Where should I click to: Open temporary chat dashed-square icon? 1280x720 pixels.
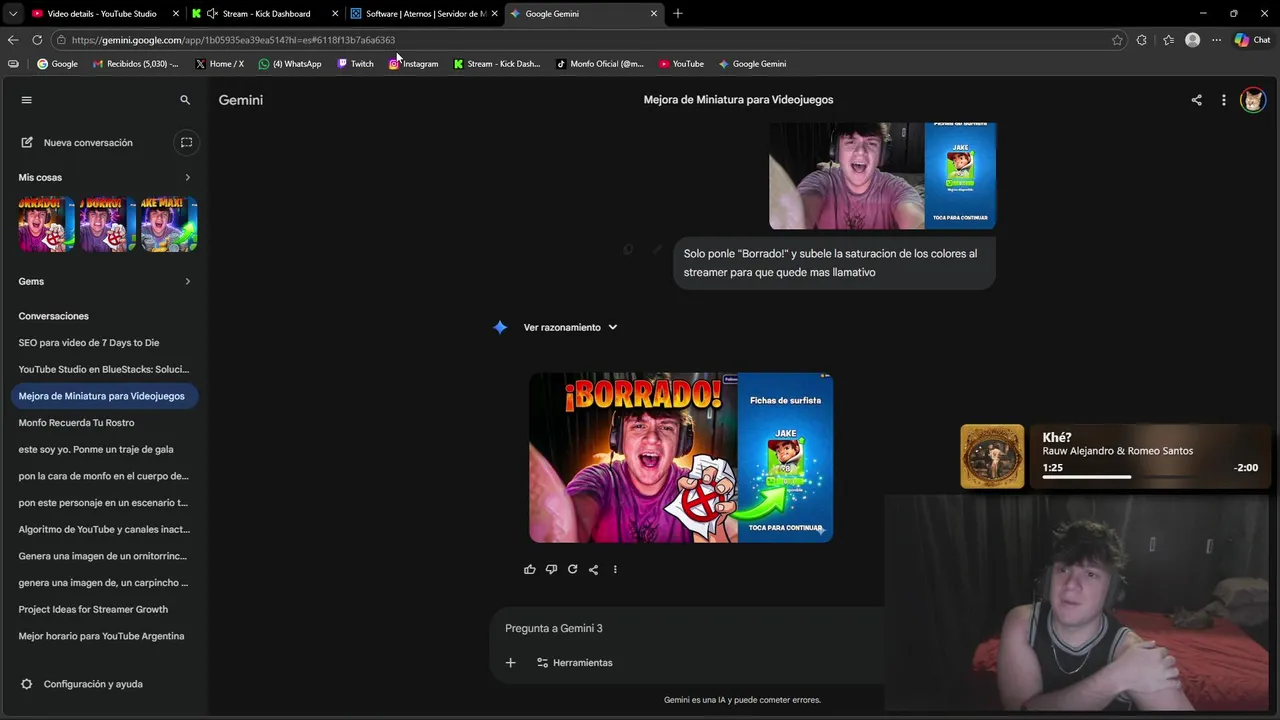[x=186, y=143]
